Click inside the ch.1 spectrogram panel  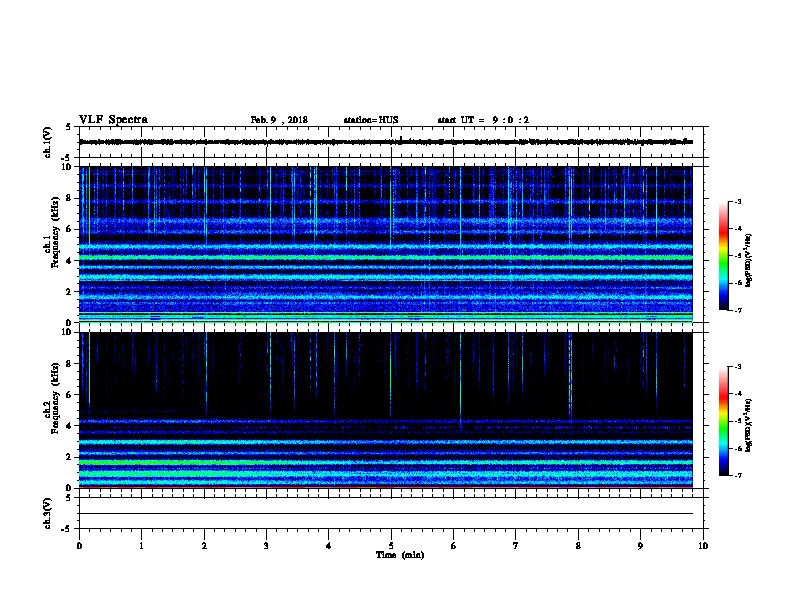pos(386,244)
